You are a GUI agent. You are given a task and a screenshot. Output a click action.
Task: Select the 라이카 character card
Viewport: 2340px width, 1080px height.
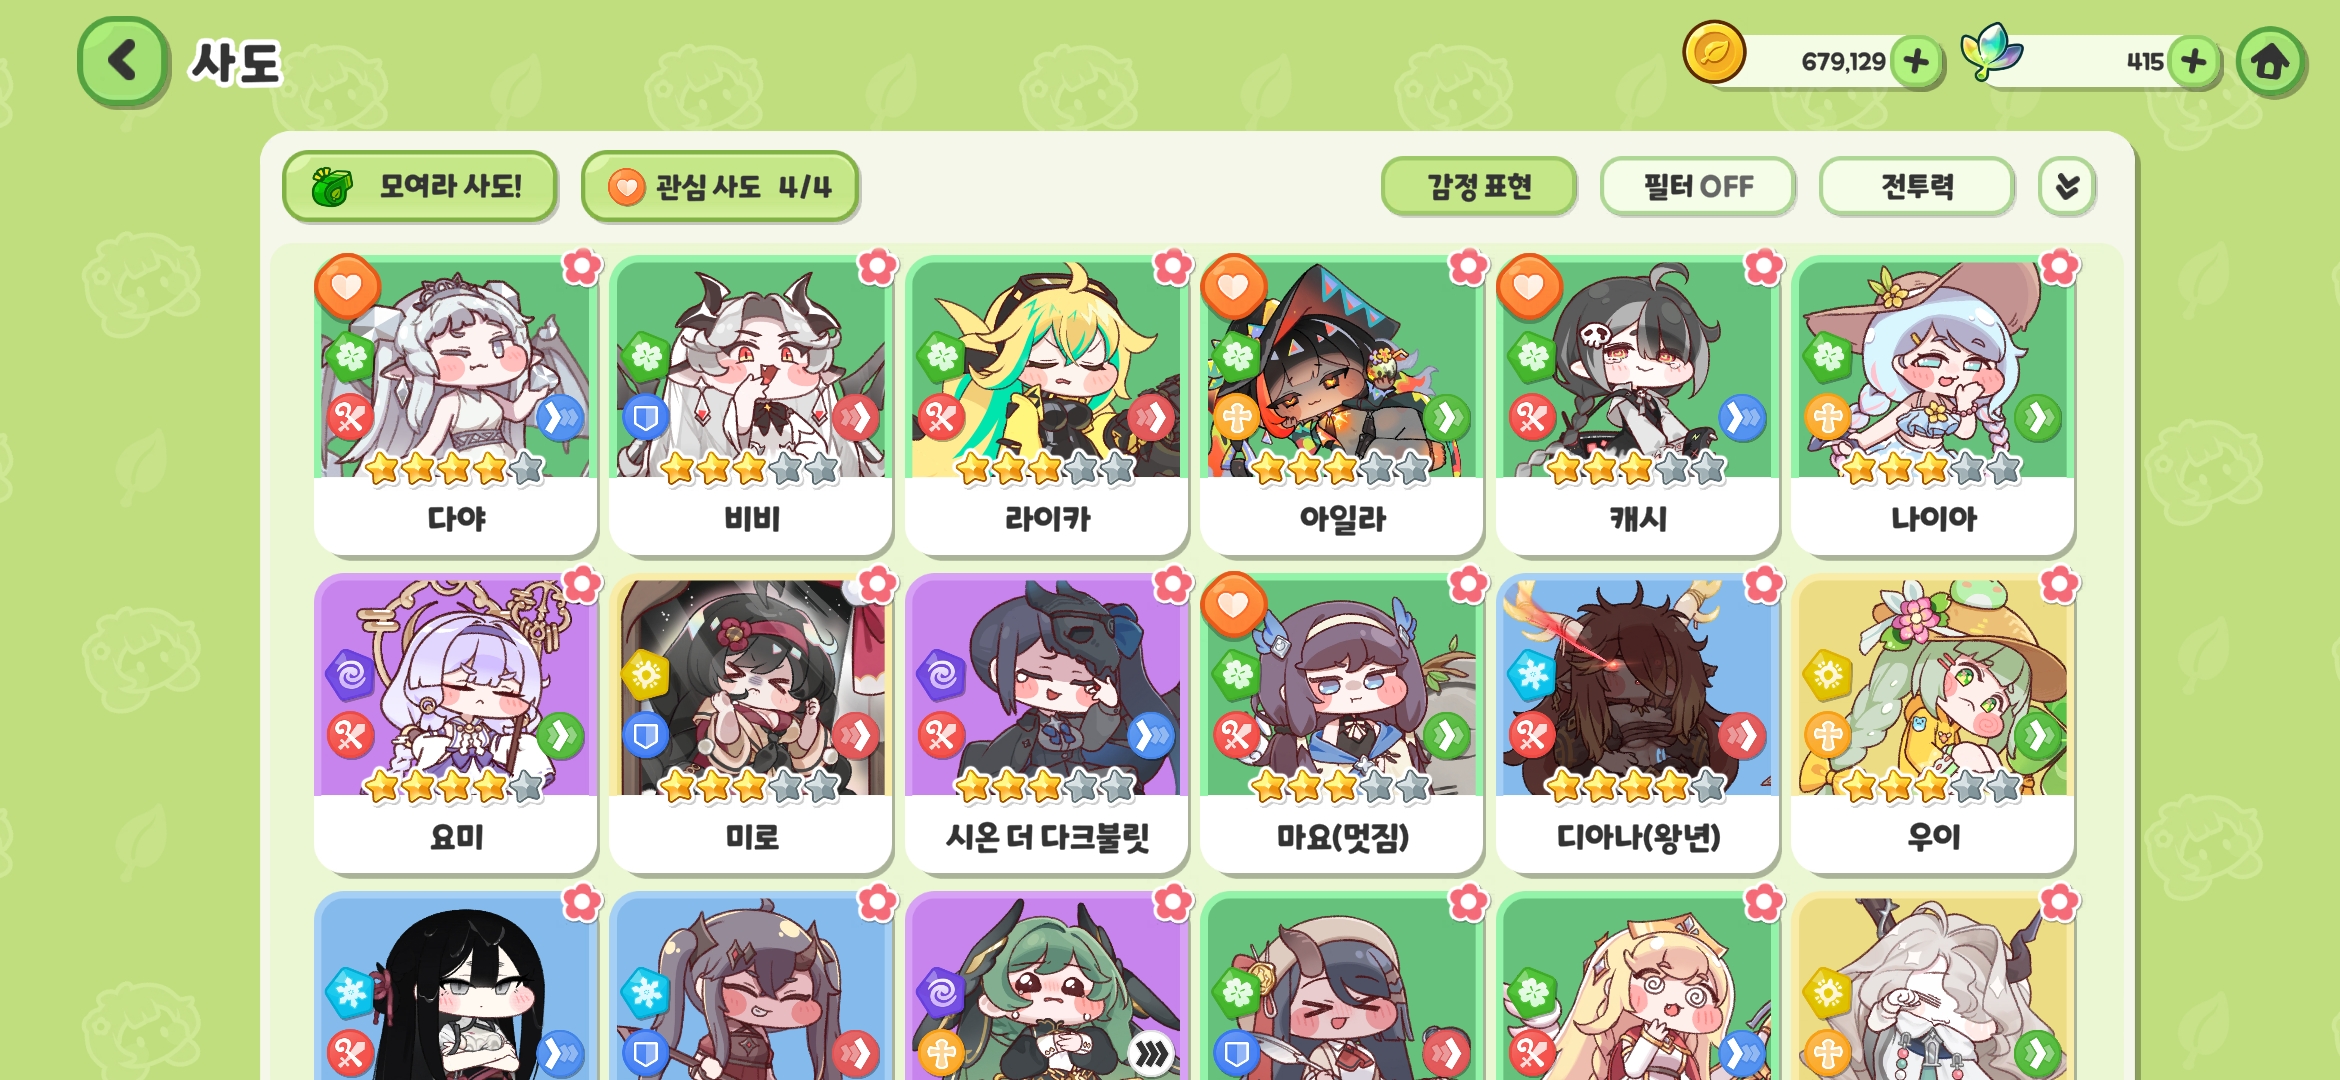[x=1047, y=405]
